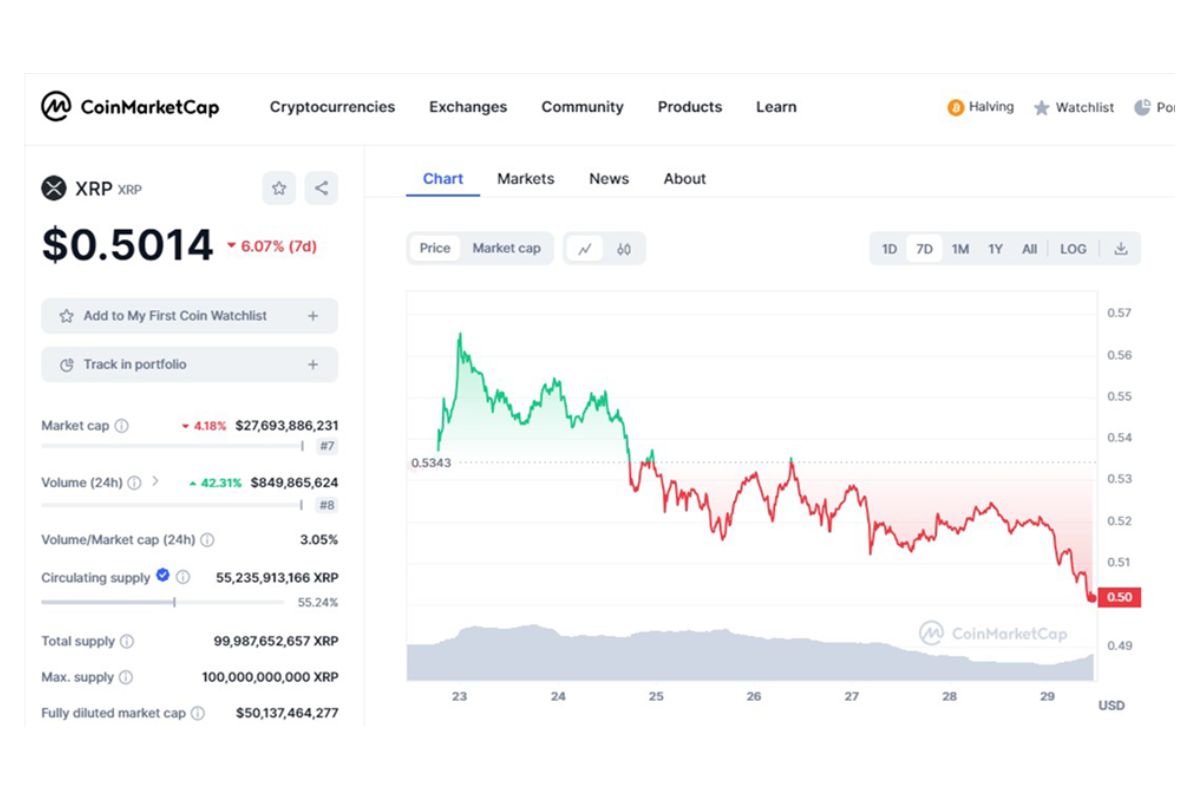The width and height of the screenshot is (1200, 800).
Task: Click the share icon beside XRP
Action: [x=321, y=188]
